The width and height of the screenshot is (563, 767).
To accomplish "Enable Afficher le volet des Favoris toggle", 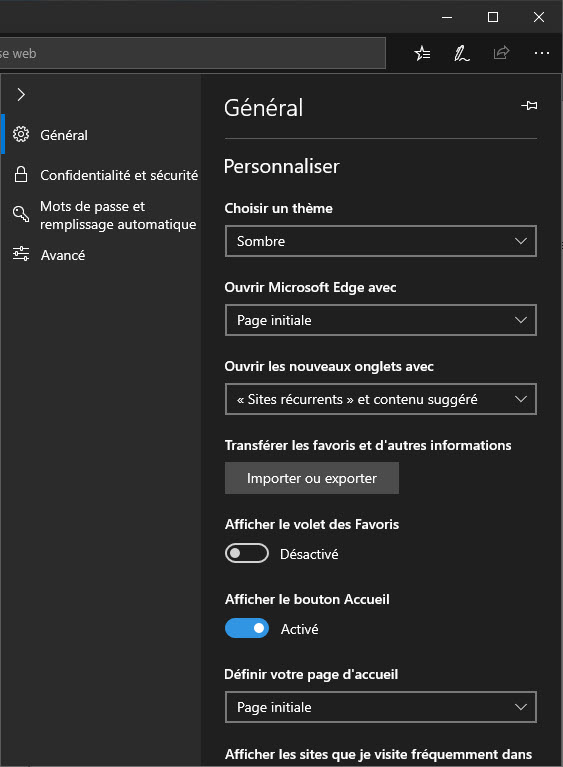I will coord(247,553).
